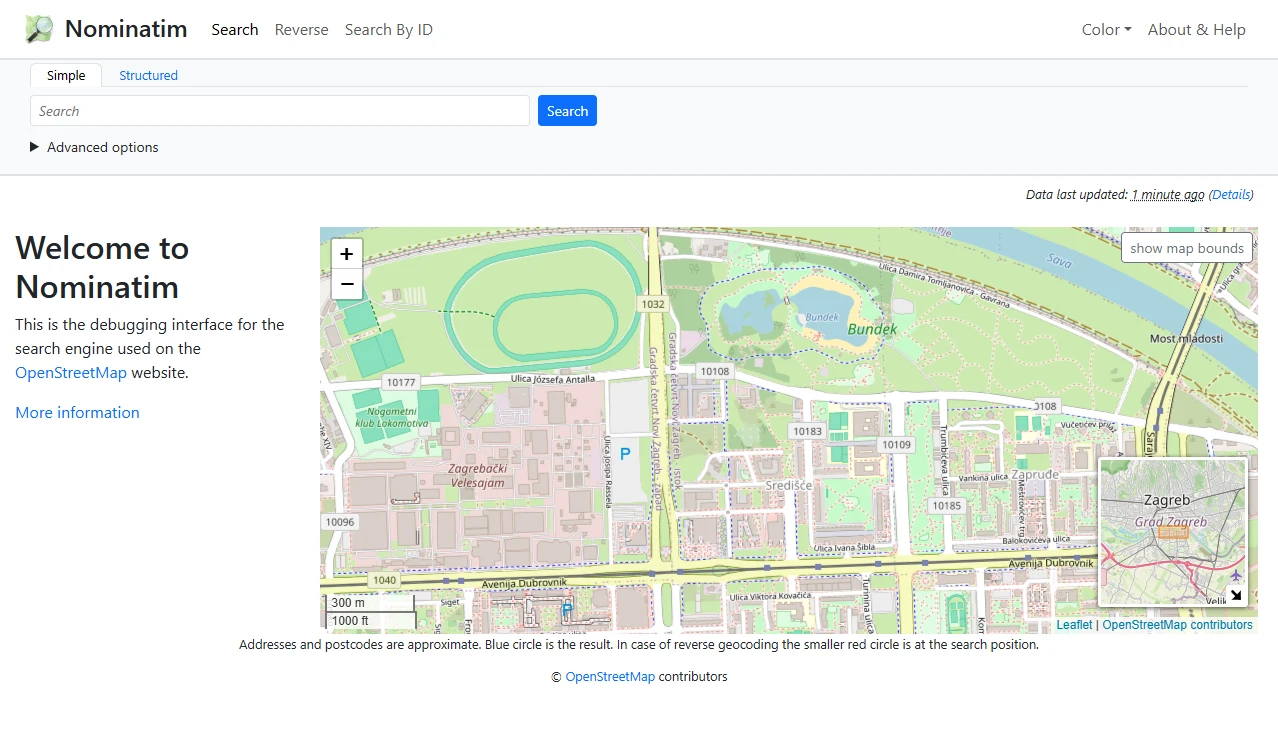Open About & Help page

tap(1197, 30)
